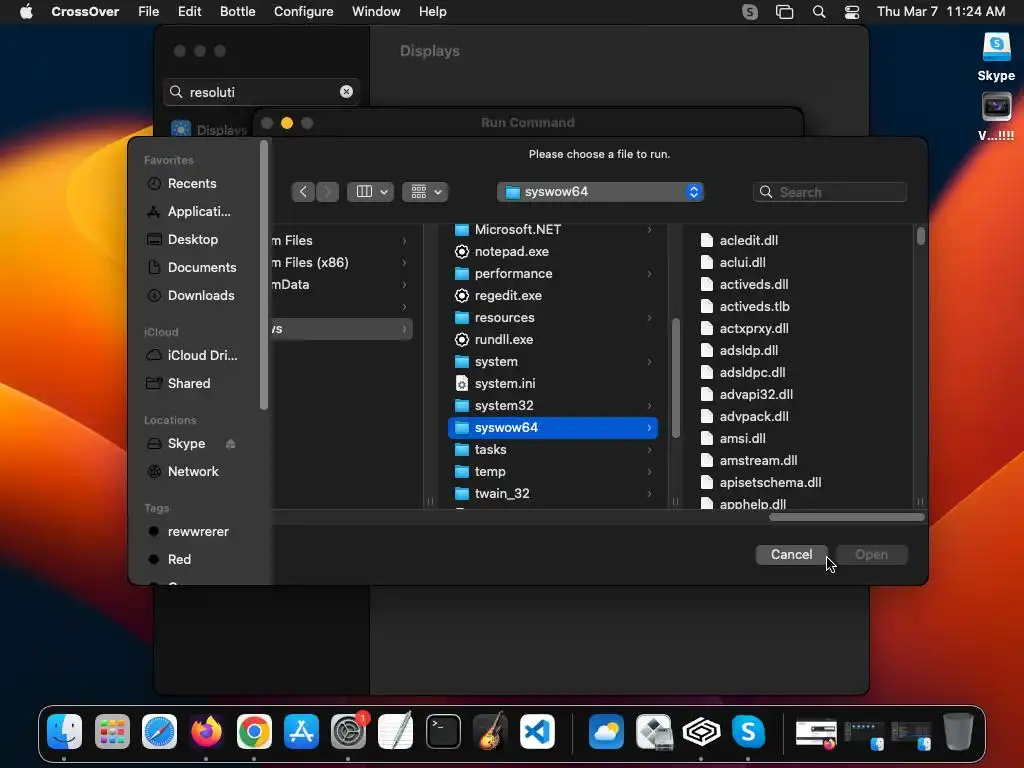1024x768 pixels.
Task: Open the Configure menu
Action: [x=304, y=12]
